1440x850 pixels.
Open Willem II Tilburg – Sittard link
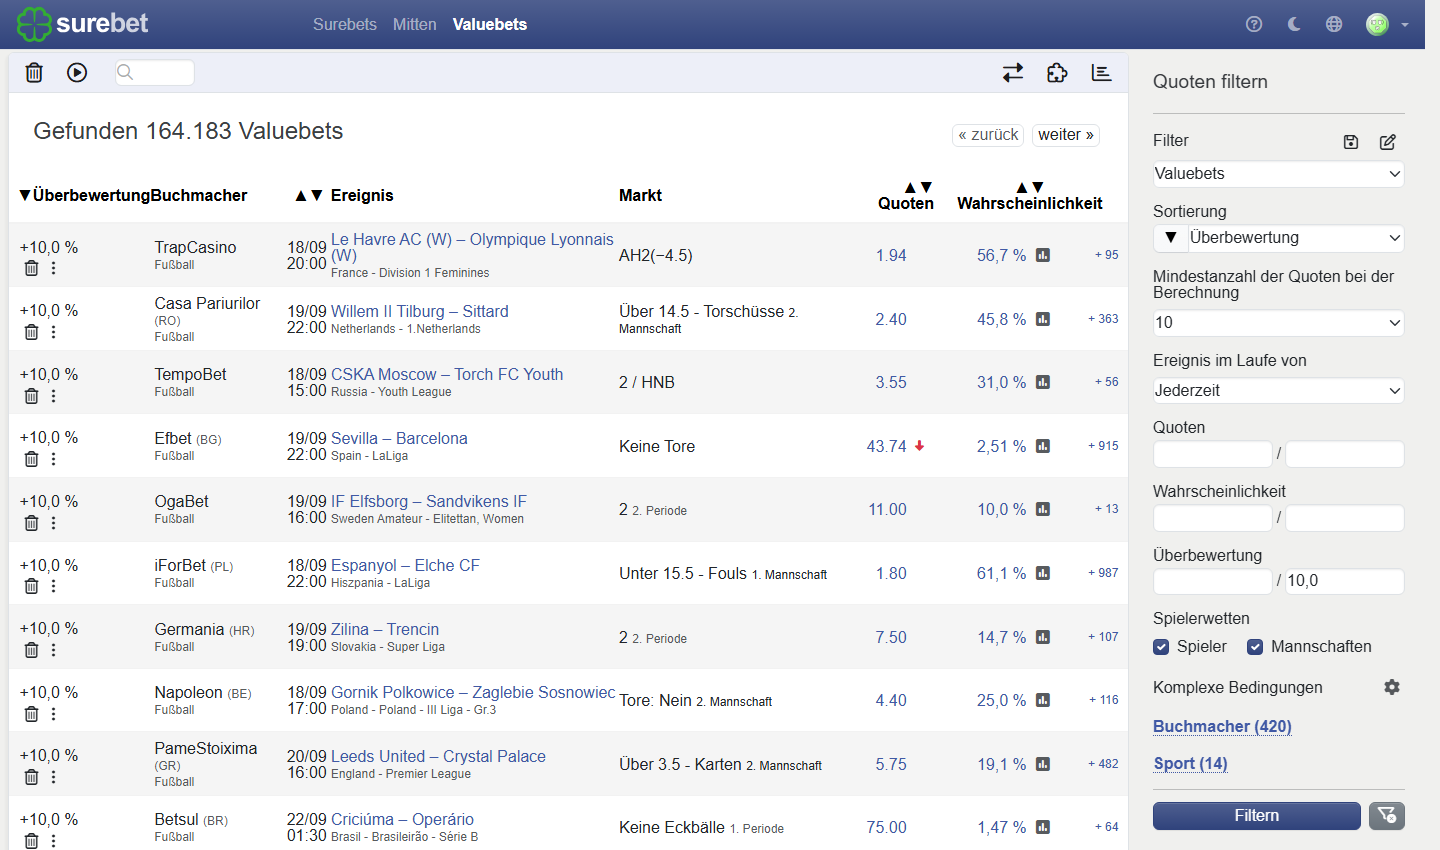[420, 311]
